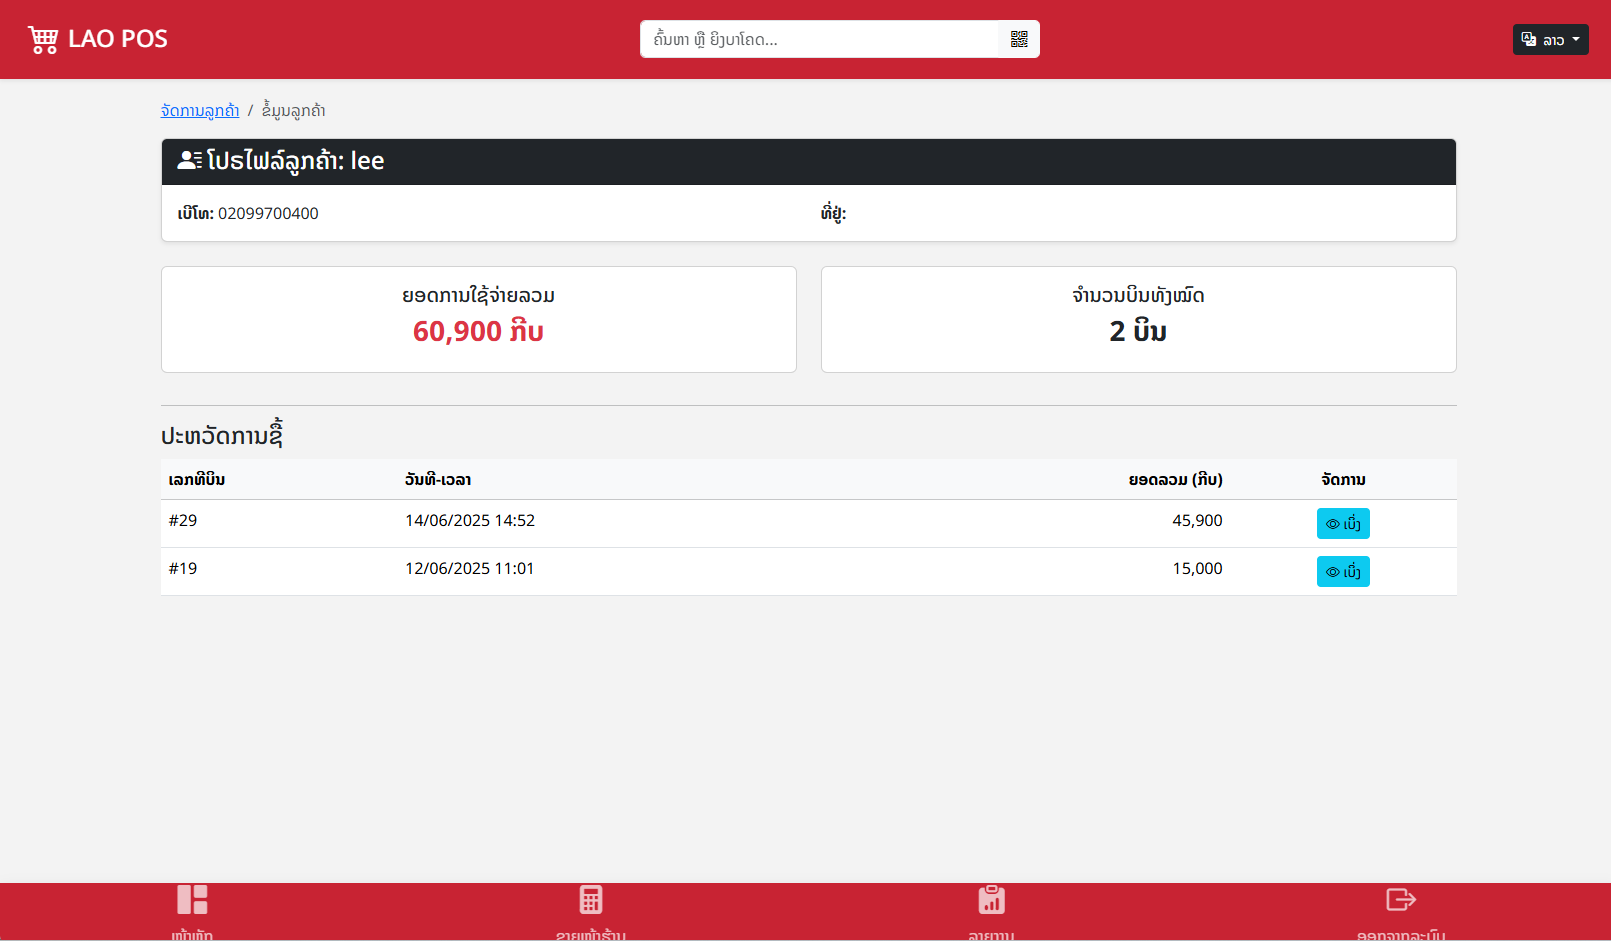Open the dashboard grid icon in bottom bar
The image size is (1611, 941).
(x=192, y=900)
